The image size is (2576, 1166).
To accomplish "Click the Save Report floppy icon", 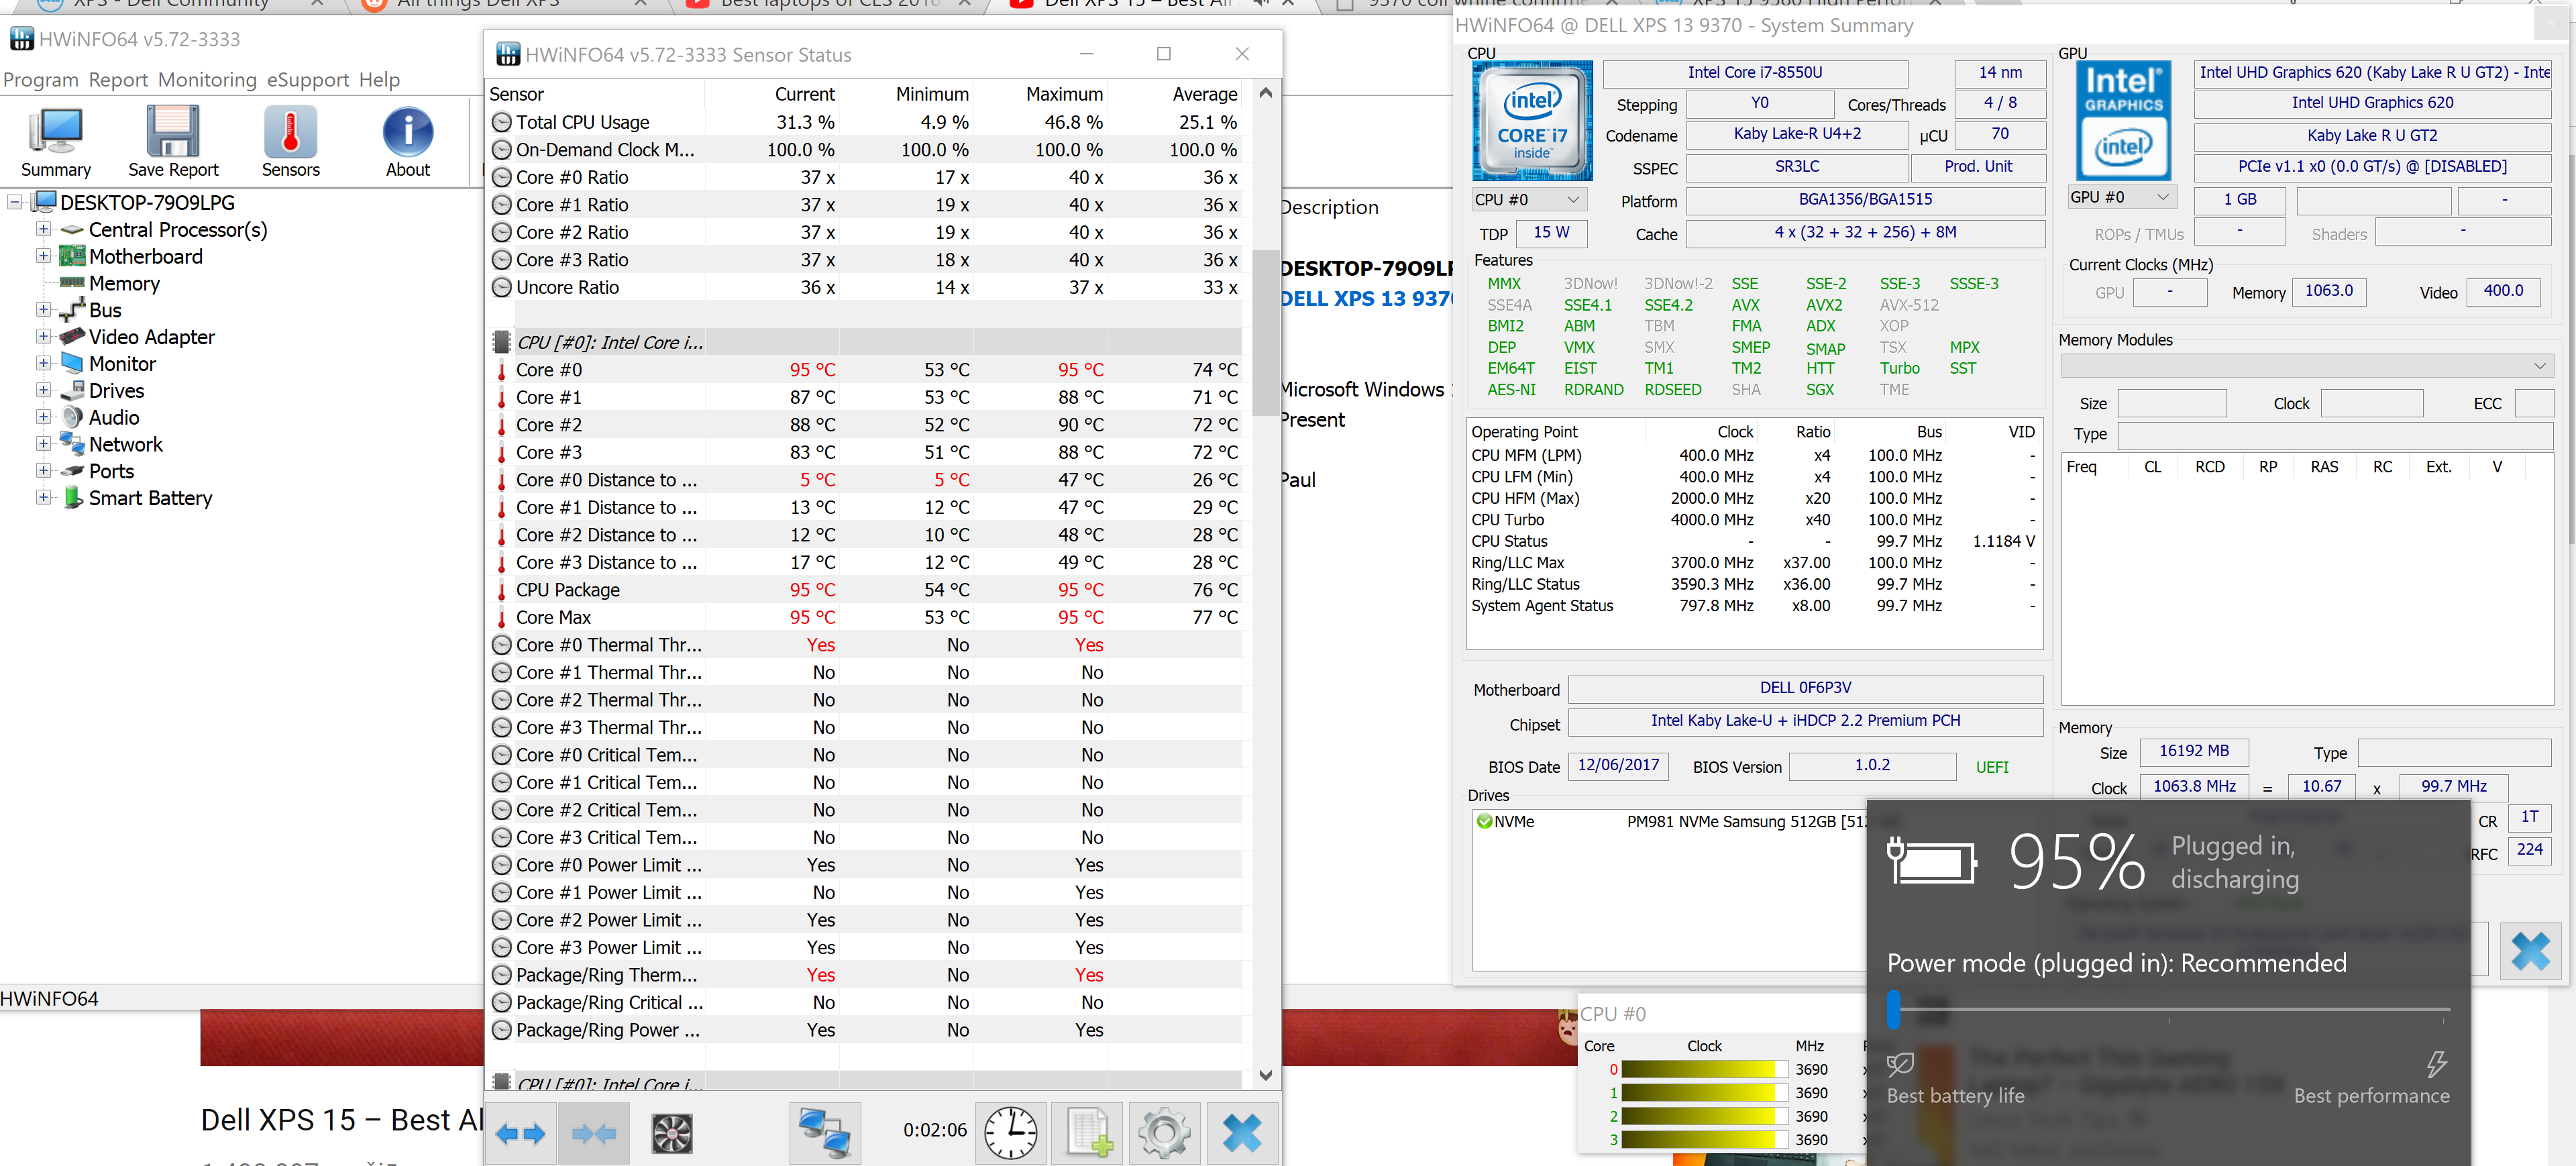I will [x=173, y=142].
